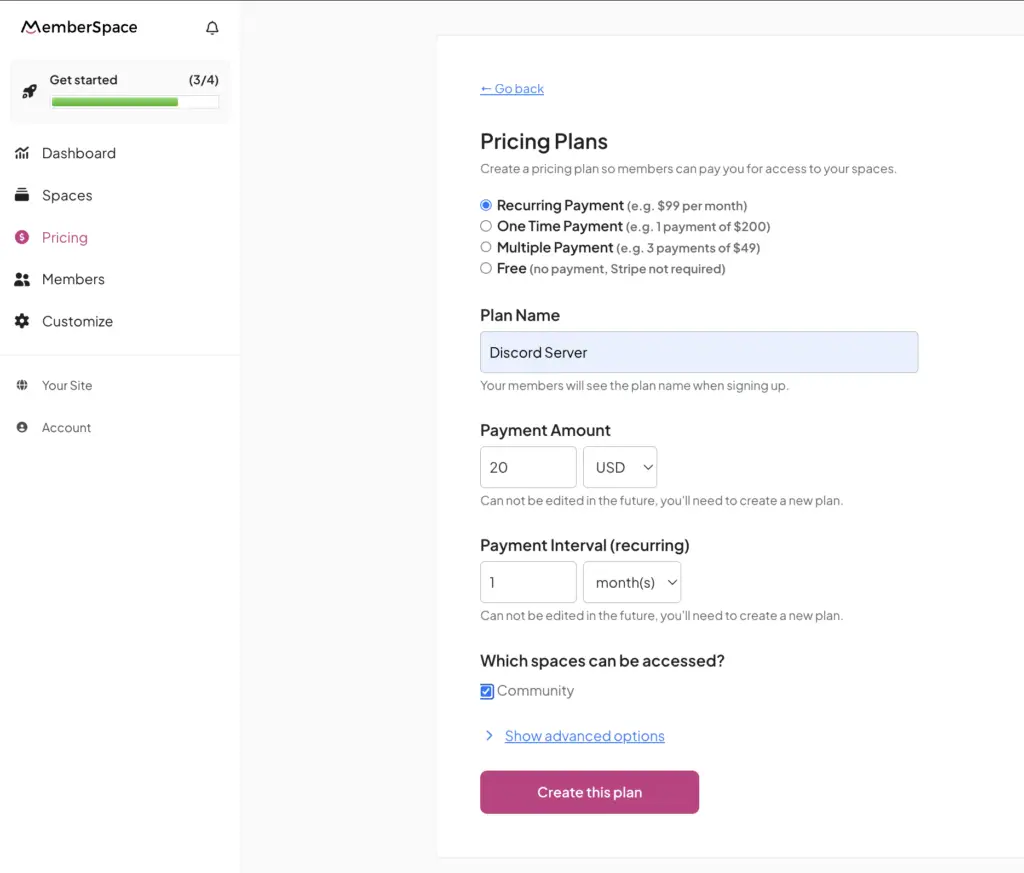
Task: Click the Customize gear icon
Action: (22, 321)
